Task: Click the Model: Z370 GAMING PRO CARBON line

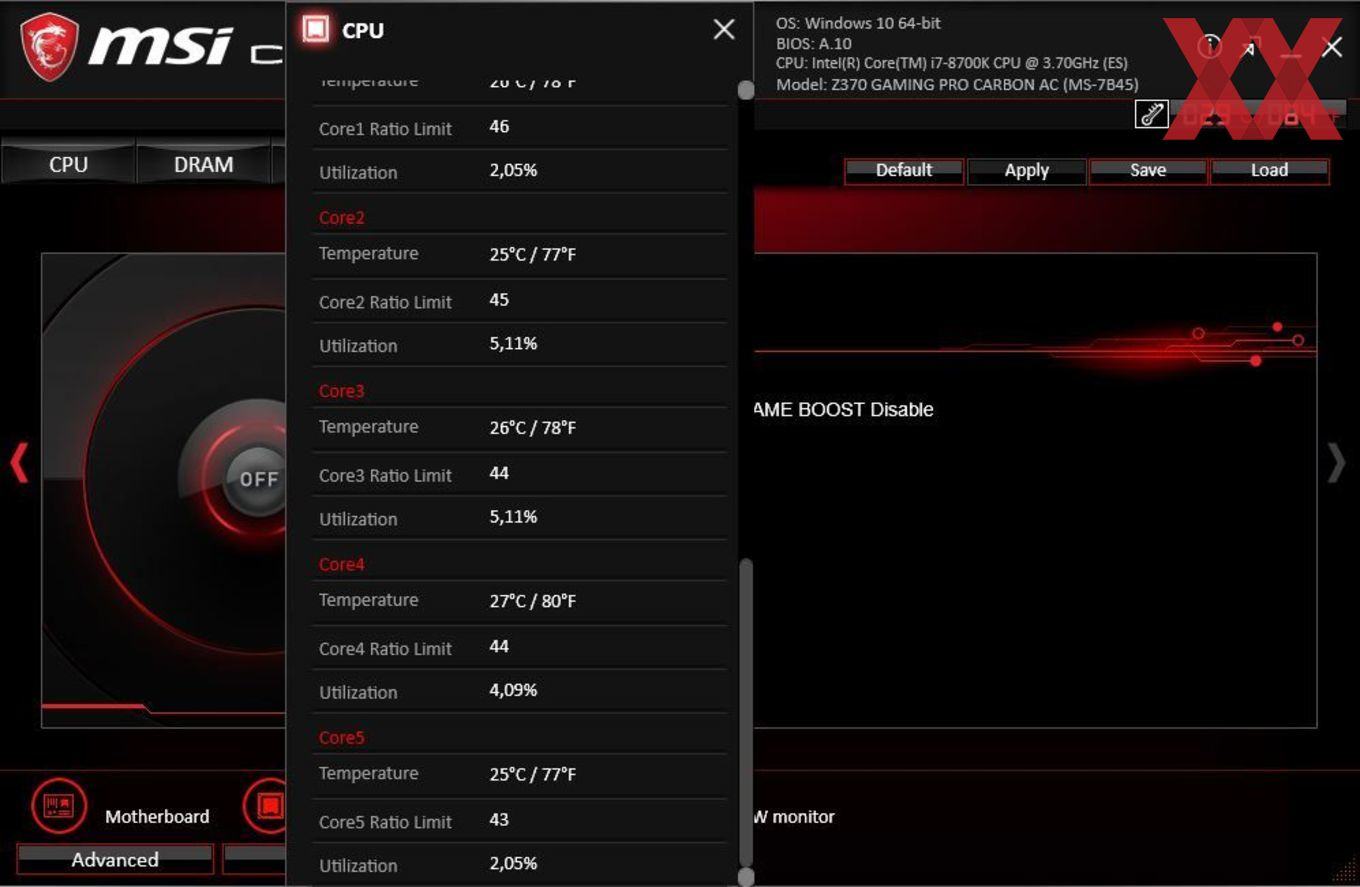Action: [957, 85]
